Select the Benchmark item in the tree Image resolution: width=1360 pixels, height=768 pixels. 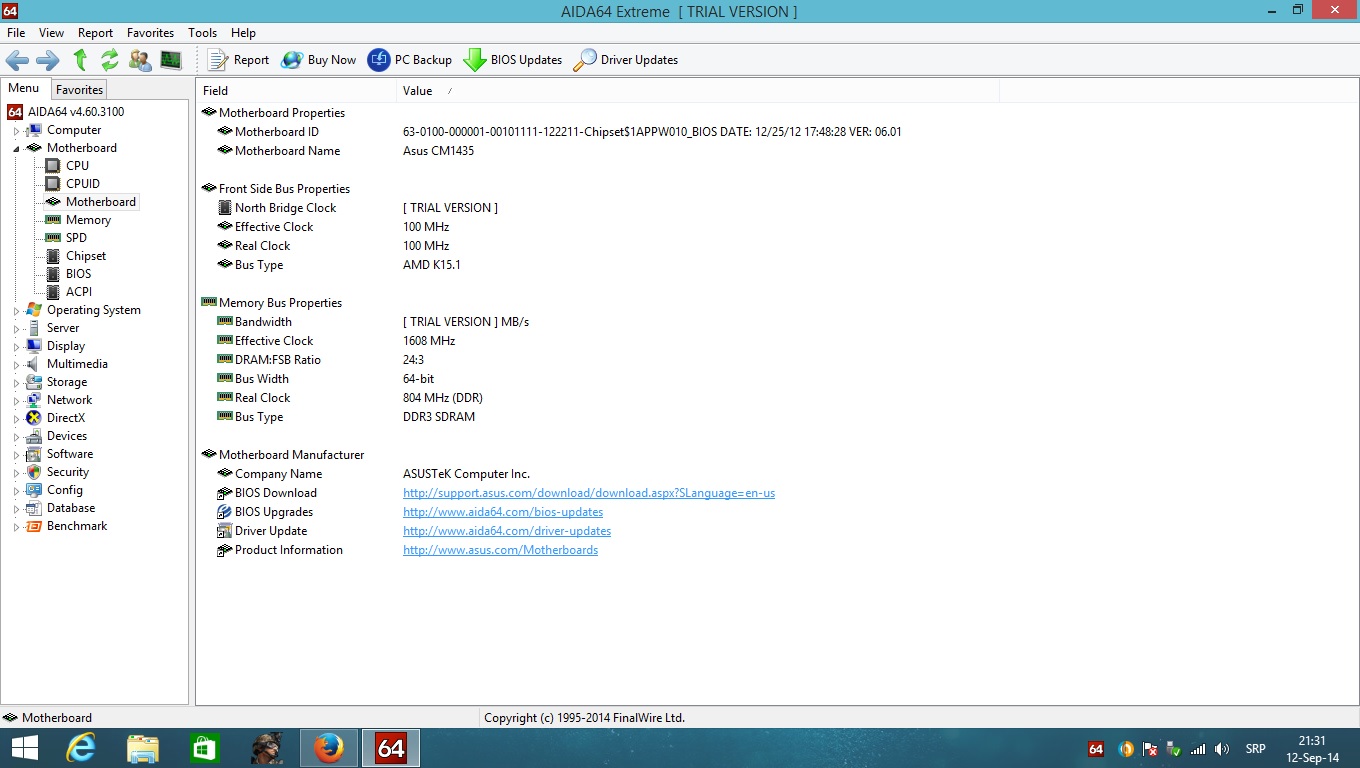77,526
